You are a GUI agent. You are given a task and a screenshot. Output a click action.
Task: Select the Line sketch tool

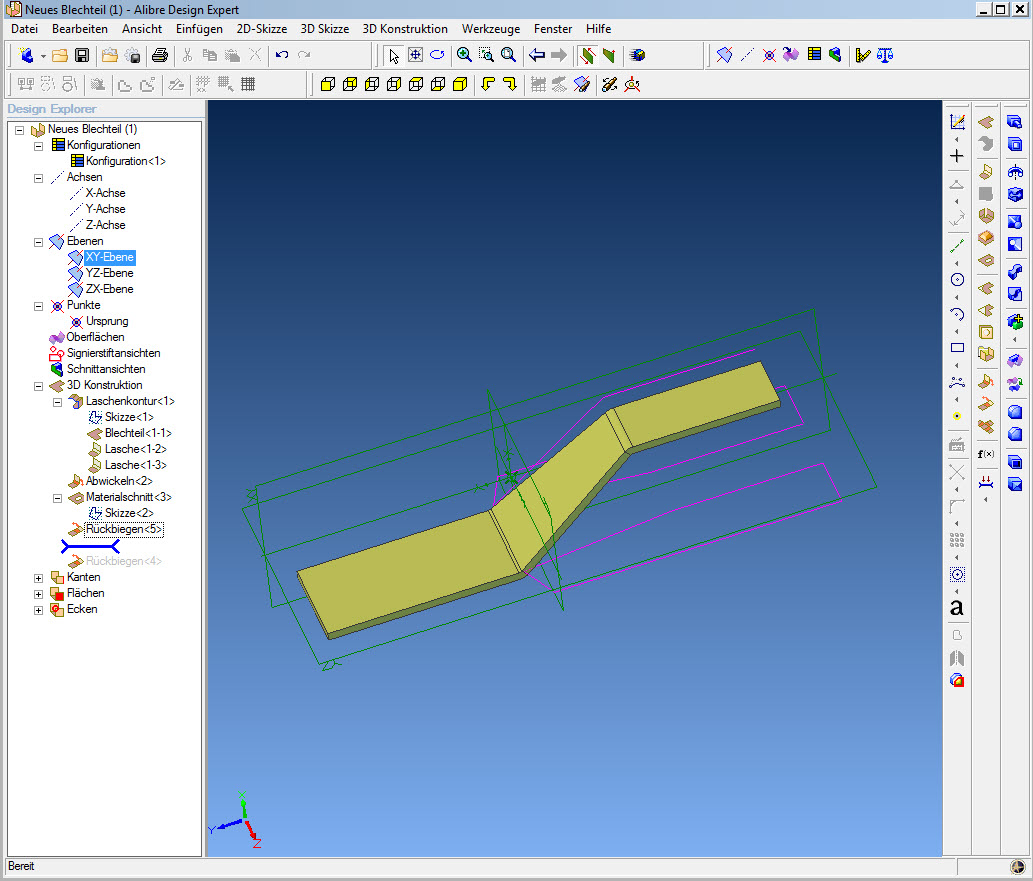[x=957, y=246]
